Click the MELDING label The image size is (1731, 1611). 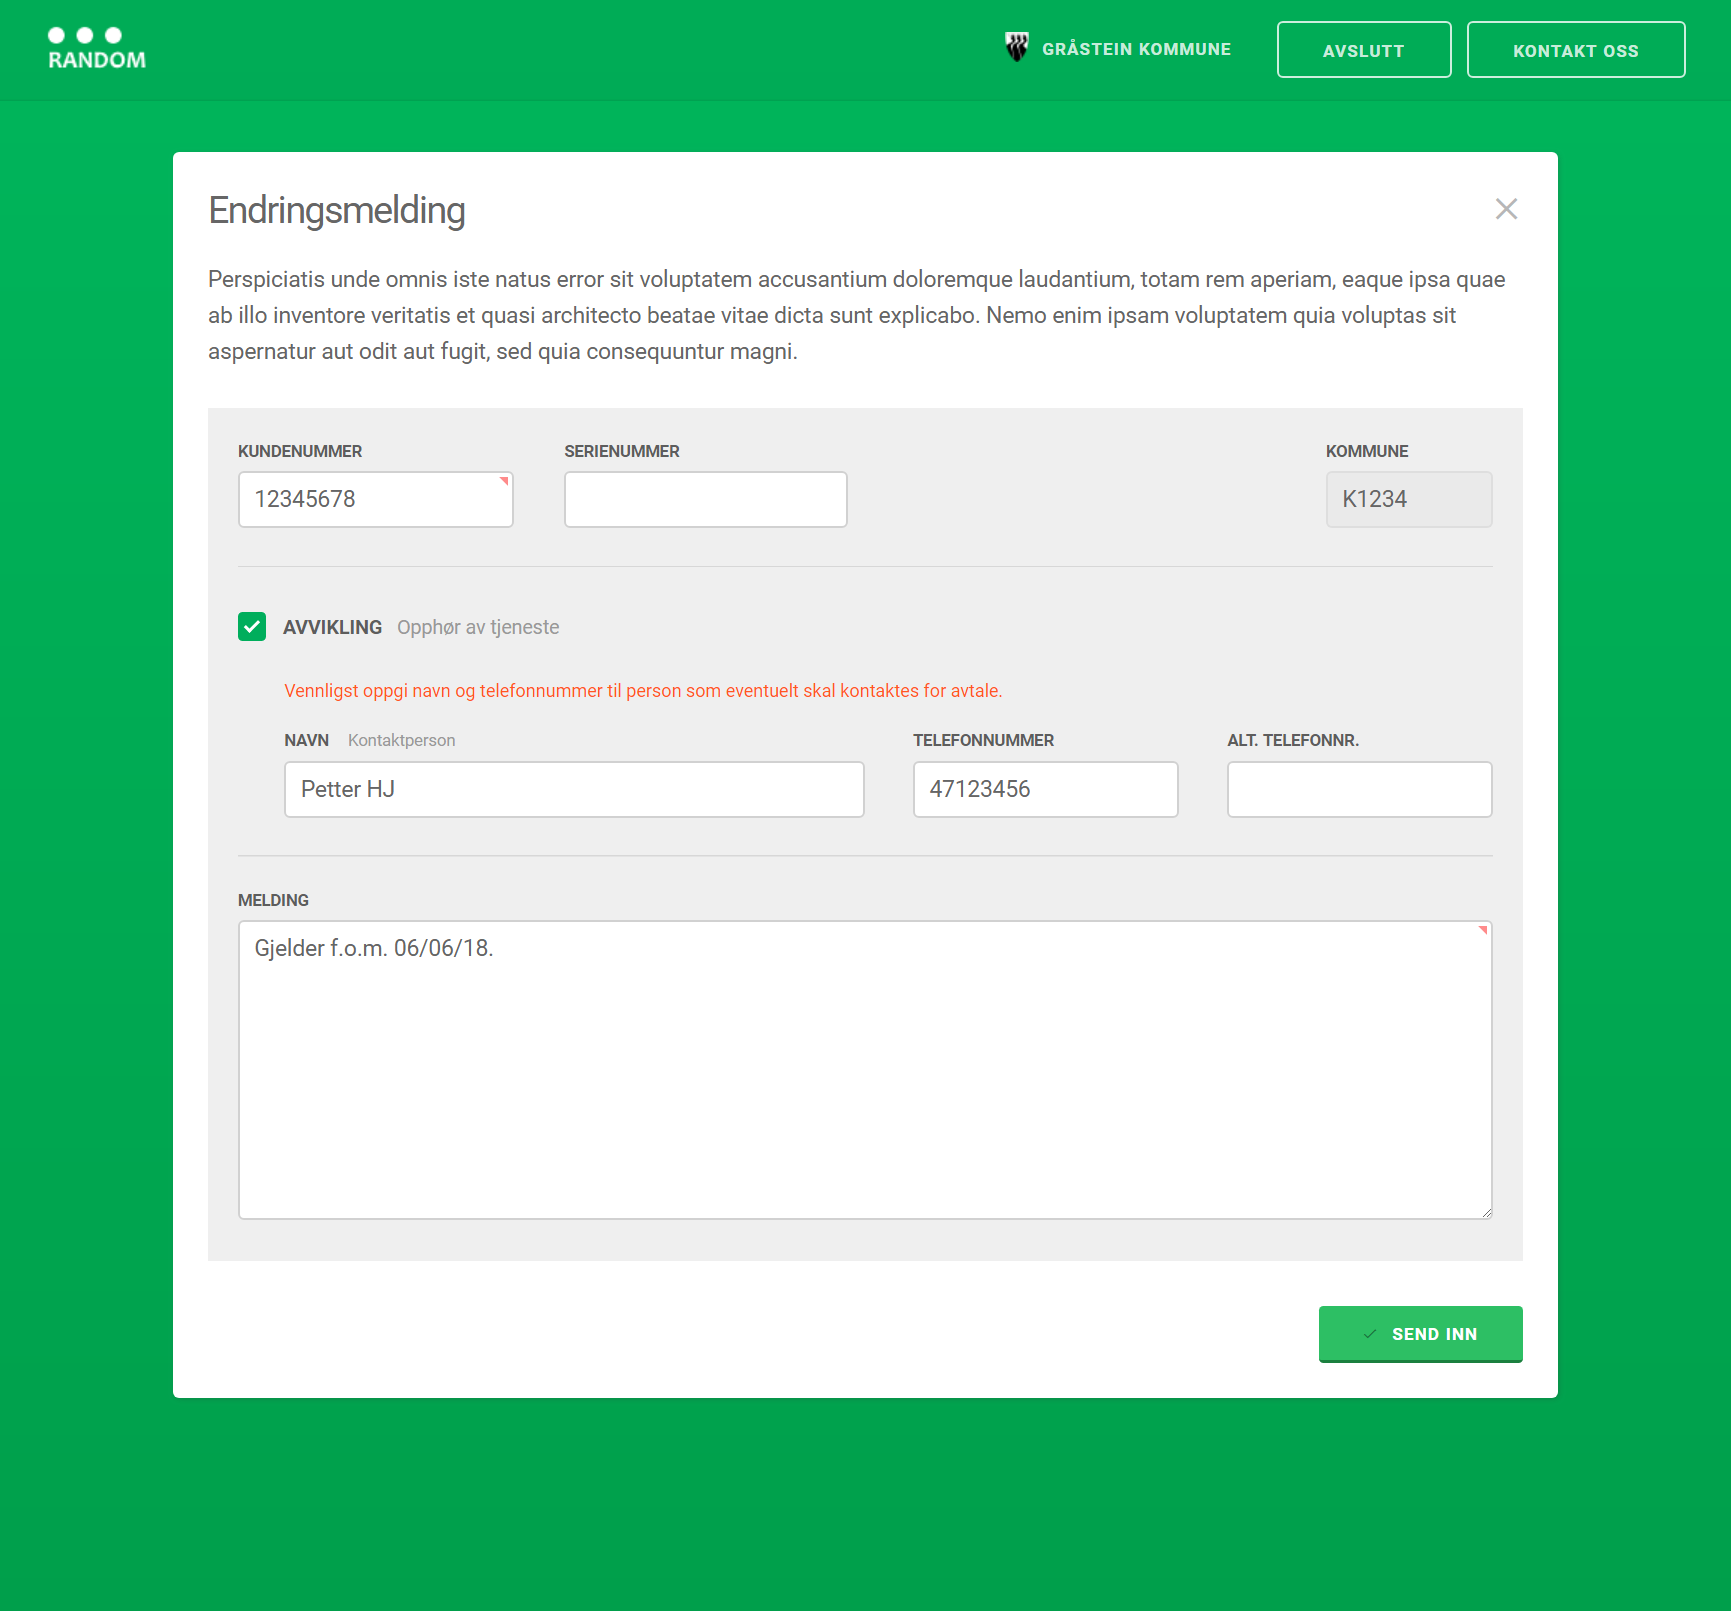tap(273, 901)
